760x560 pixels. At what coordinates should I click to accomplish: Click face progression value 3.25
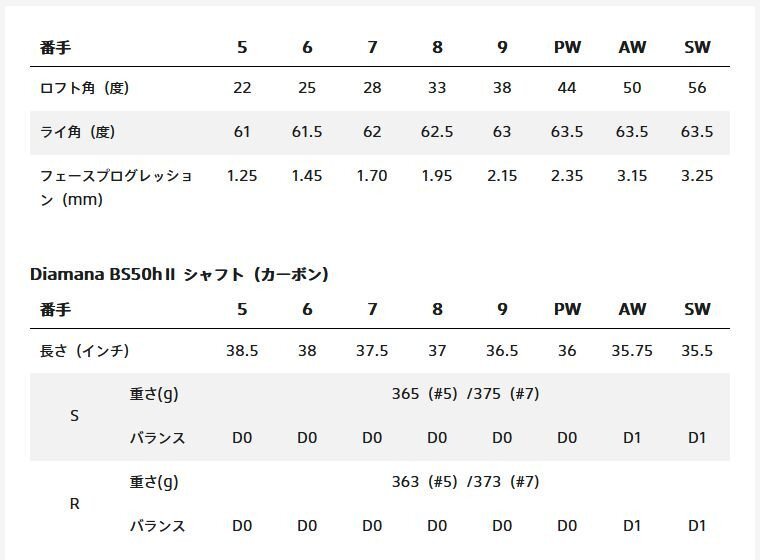tap(697, 176)
